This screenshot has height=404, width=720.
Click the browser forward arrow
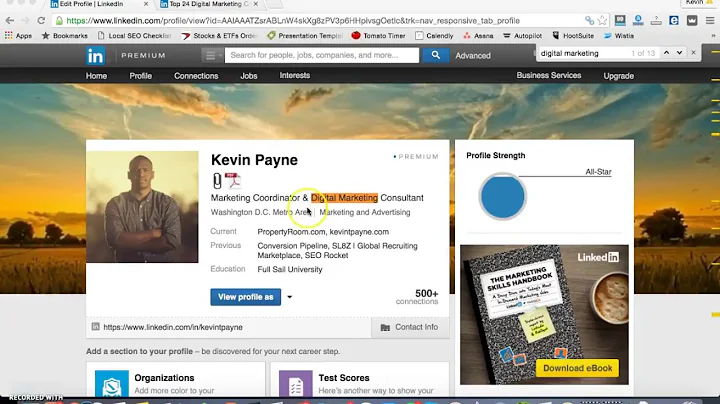point(25,21)
